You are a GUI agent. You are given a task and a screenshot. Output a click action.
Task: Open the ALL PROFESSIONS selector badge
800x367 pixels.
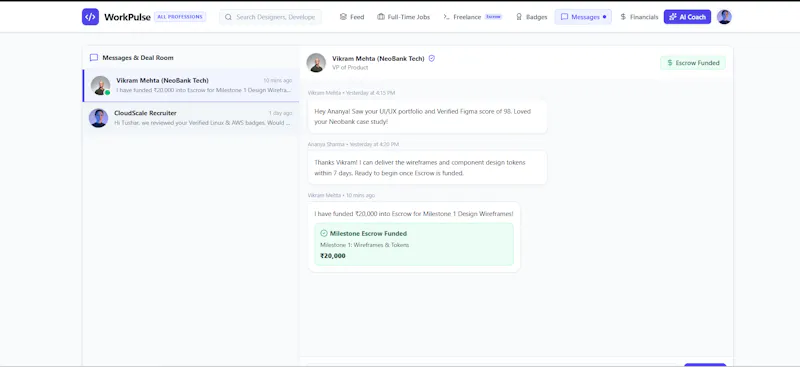(x=180, y=17)
